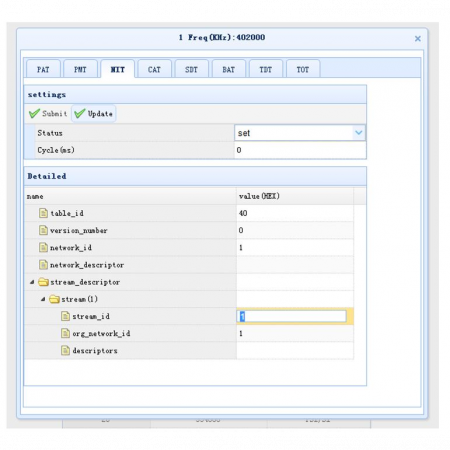
Task: Open the Status dropdown arrow
Action: click(x=359, y=133)
